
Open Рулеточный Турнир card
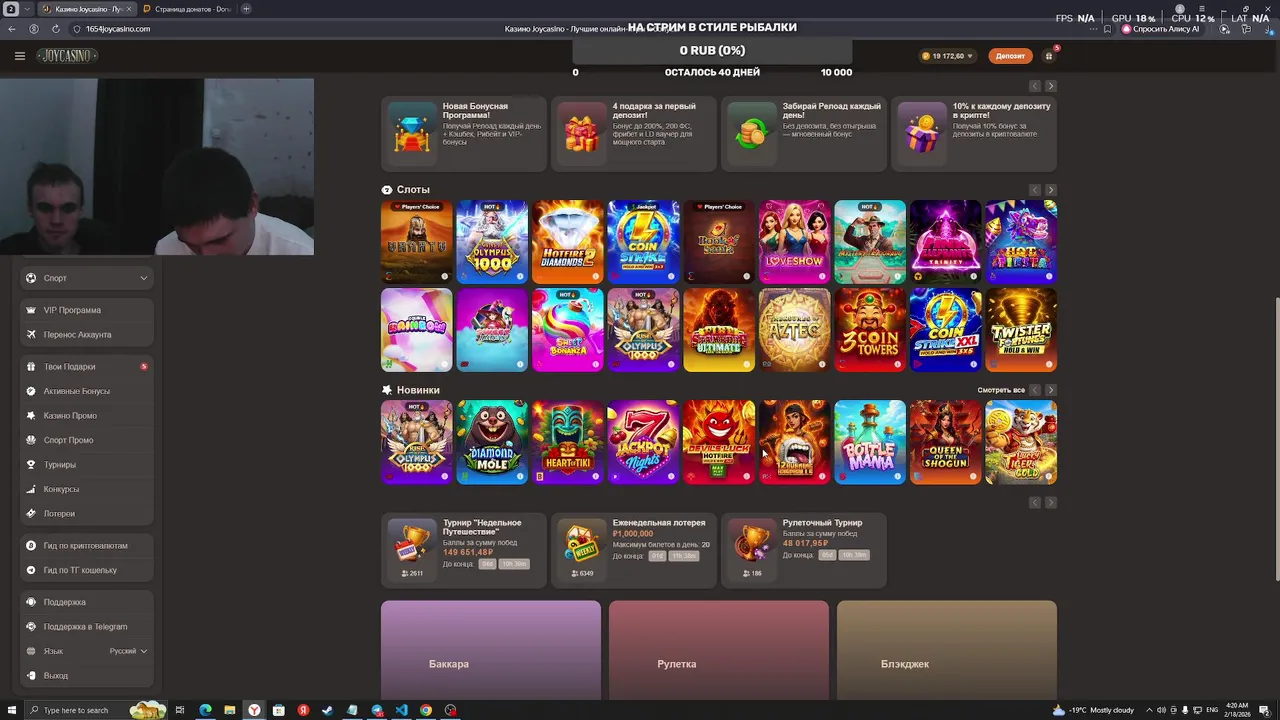[804, 549]
